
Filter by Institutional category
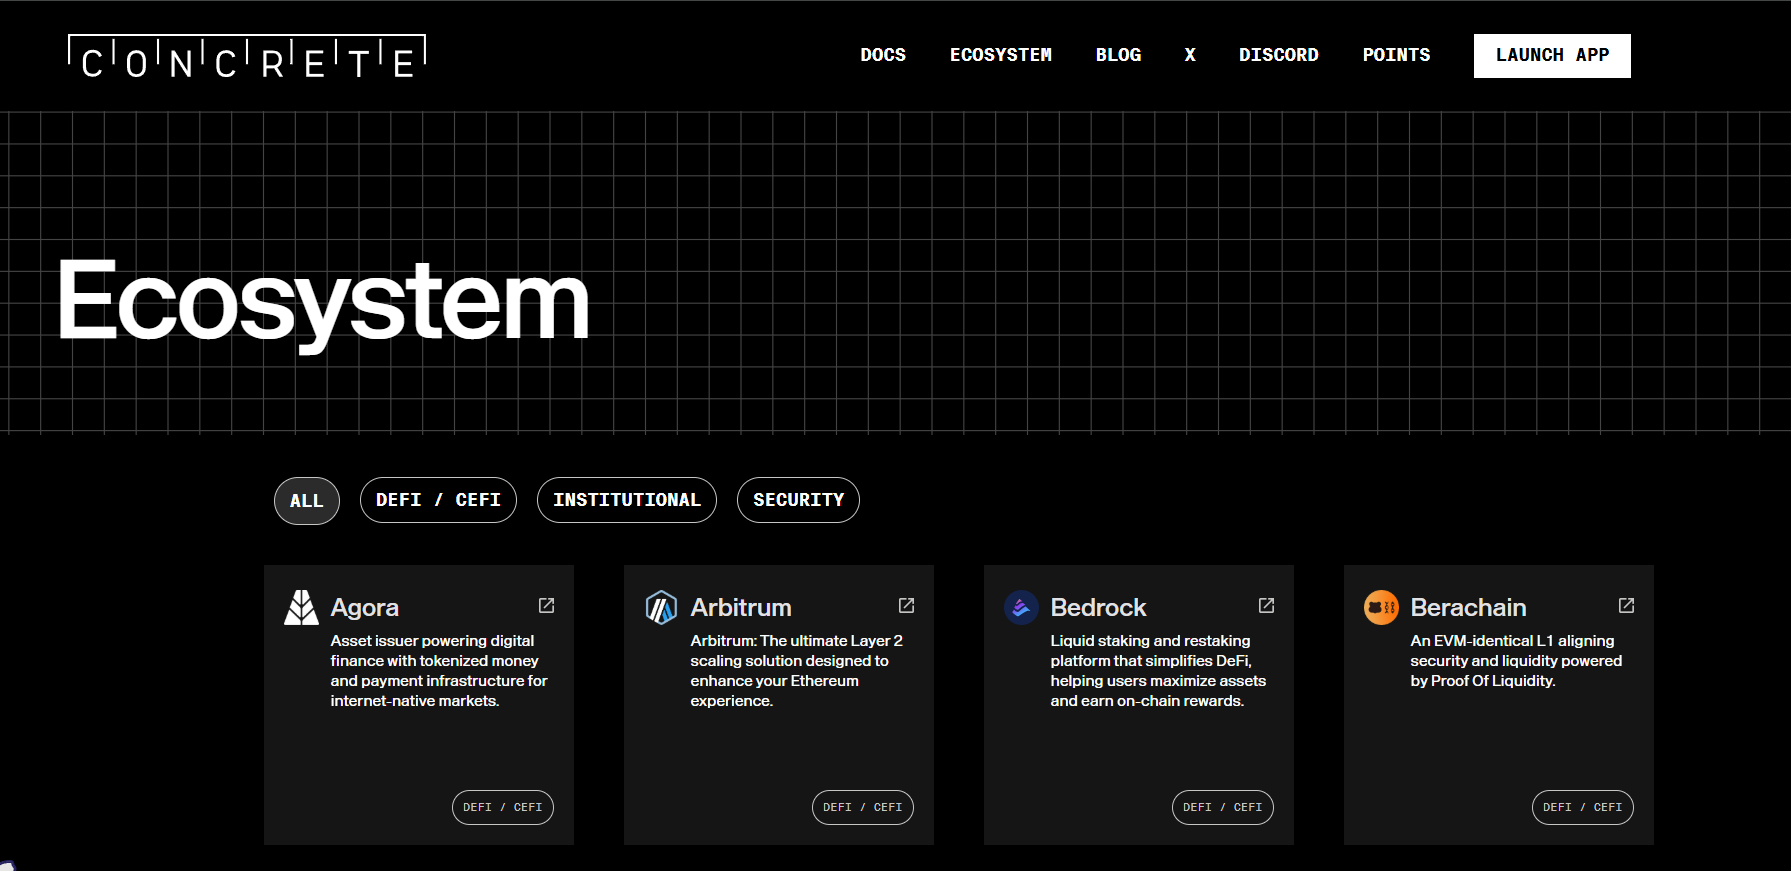pos(627,500)
